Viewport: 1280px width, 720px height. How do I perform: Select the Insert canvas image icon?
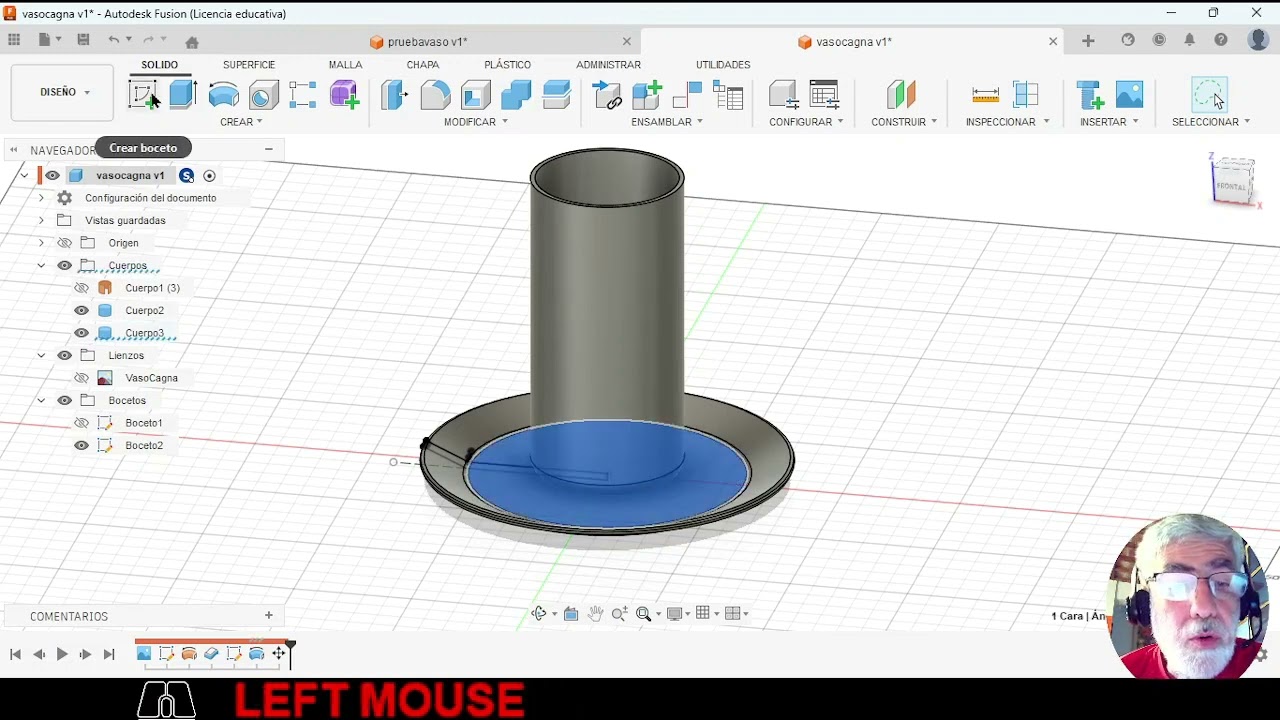click(1129, 95)
